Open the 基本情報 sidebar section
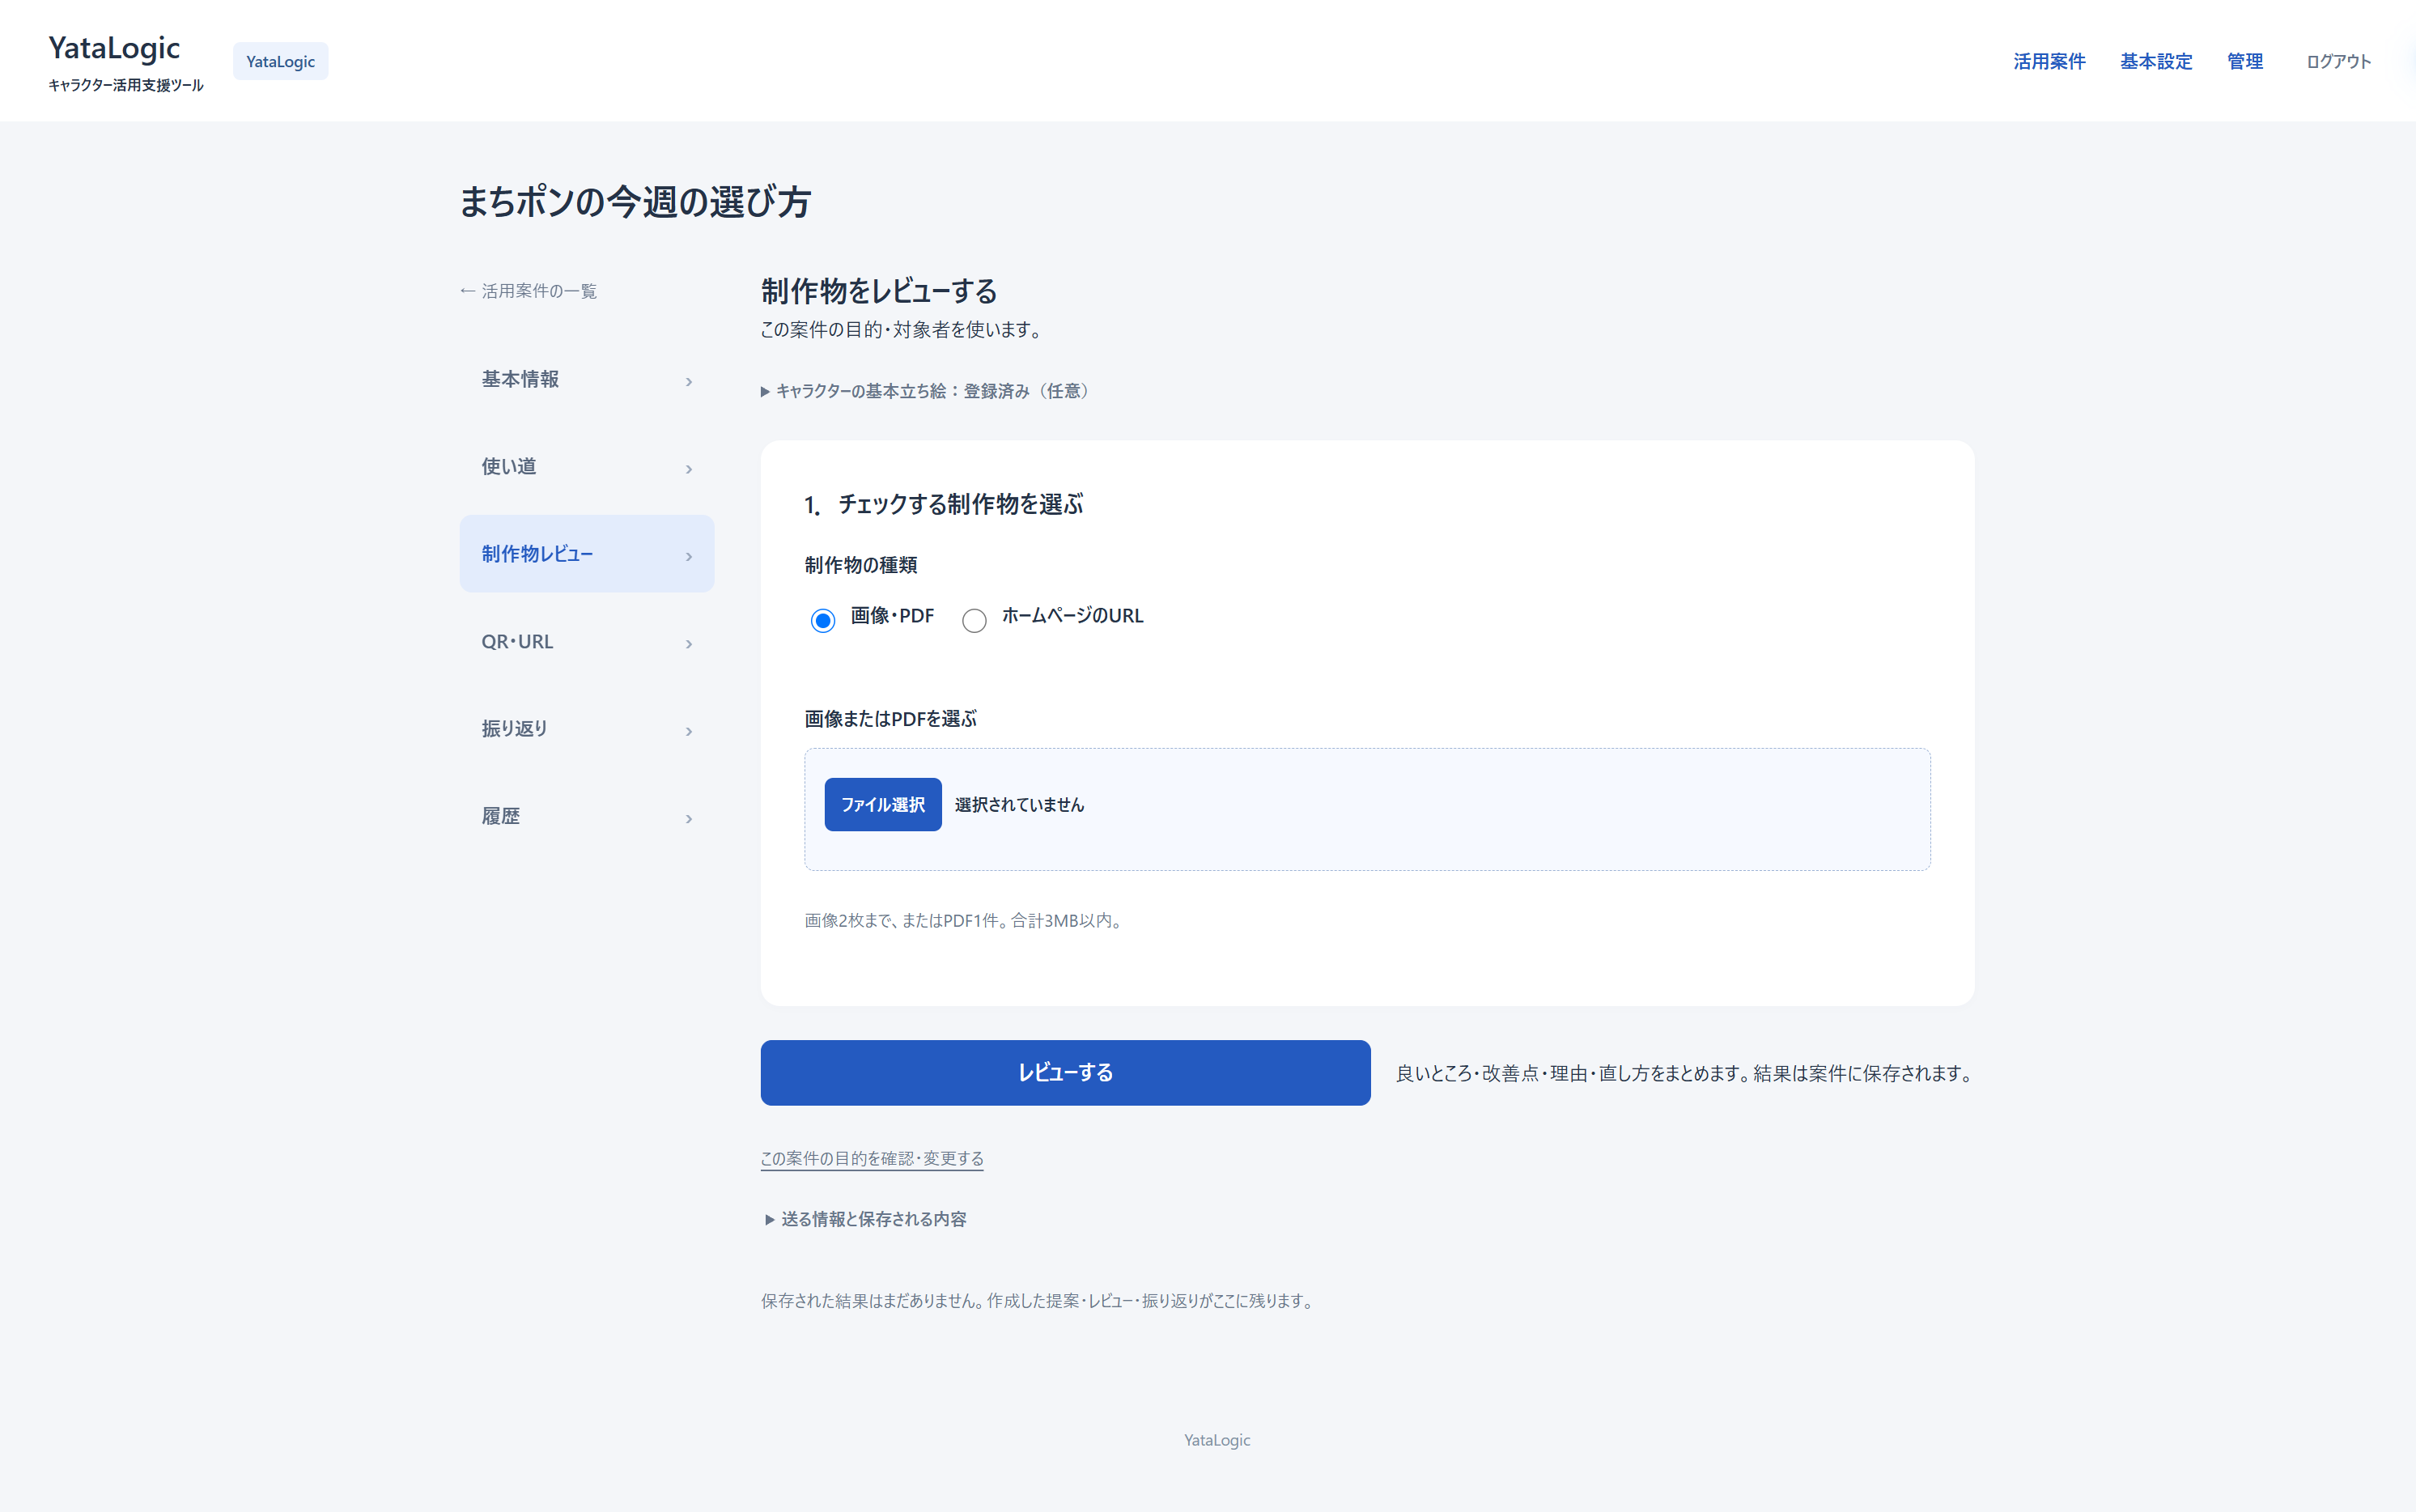 (x=587, y=379)
